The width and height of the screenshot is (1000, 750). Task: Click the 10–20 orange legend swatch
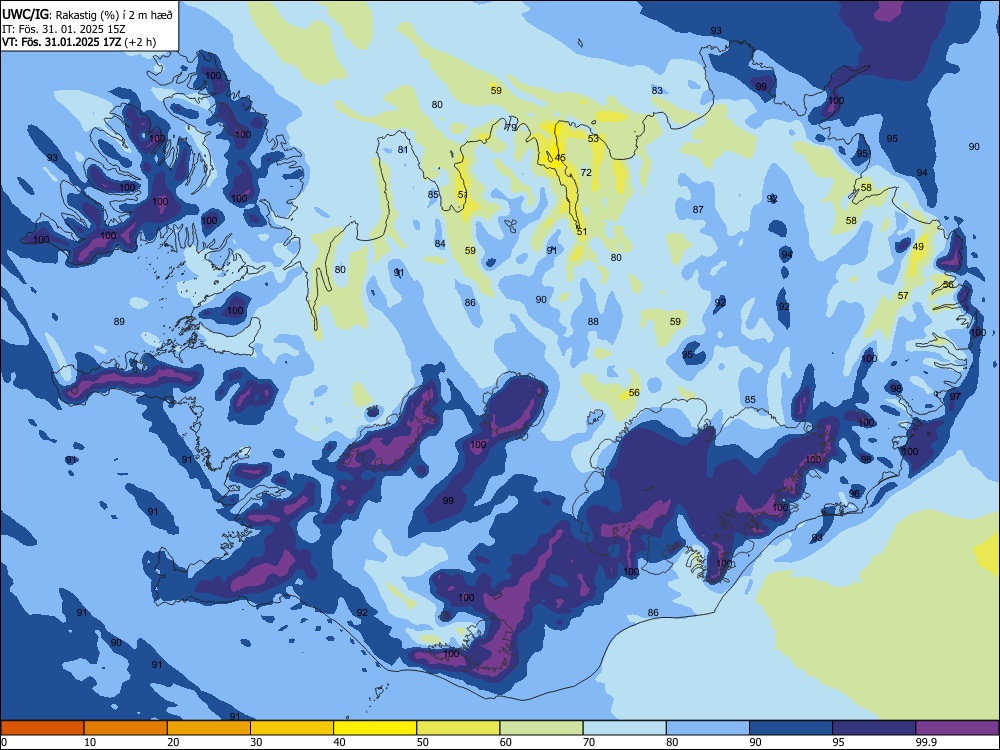point(126,728)
